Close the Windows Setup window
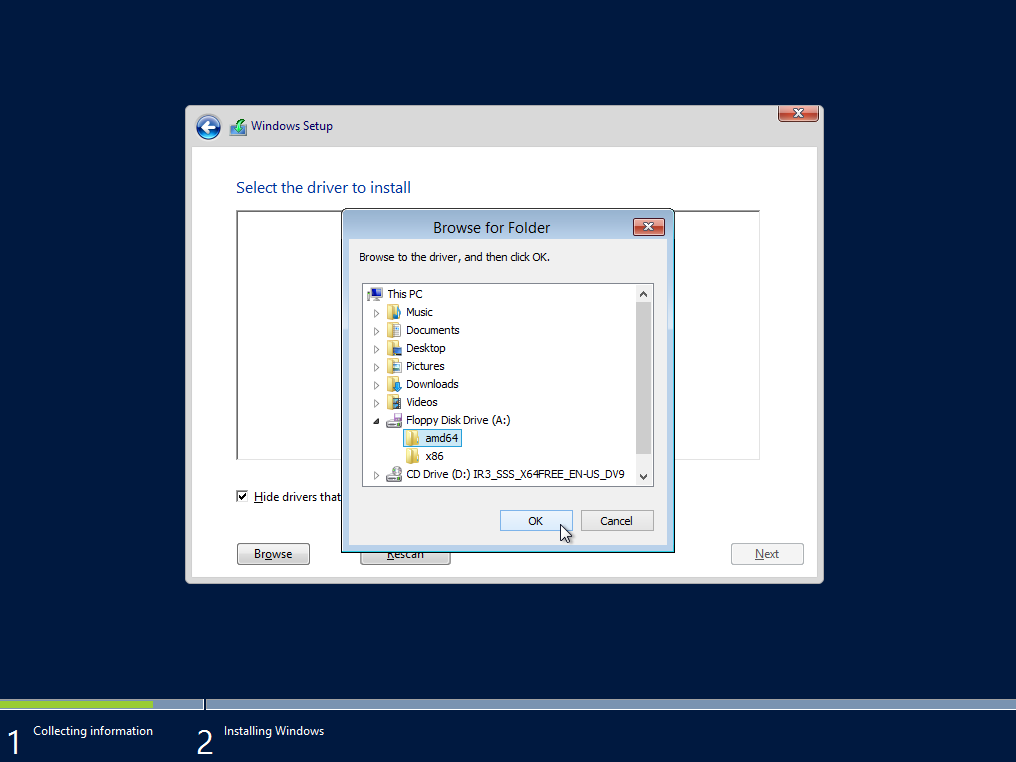The image size is (1016, 762). point(798,113)
